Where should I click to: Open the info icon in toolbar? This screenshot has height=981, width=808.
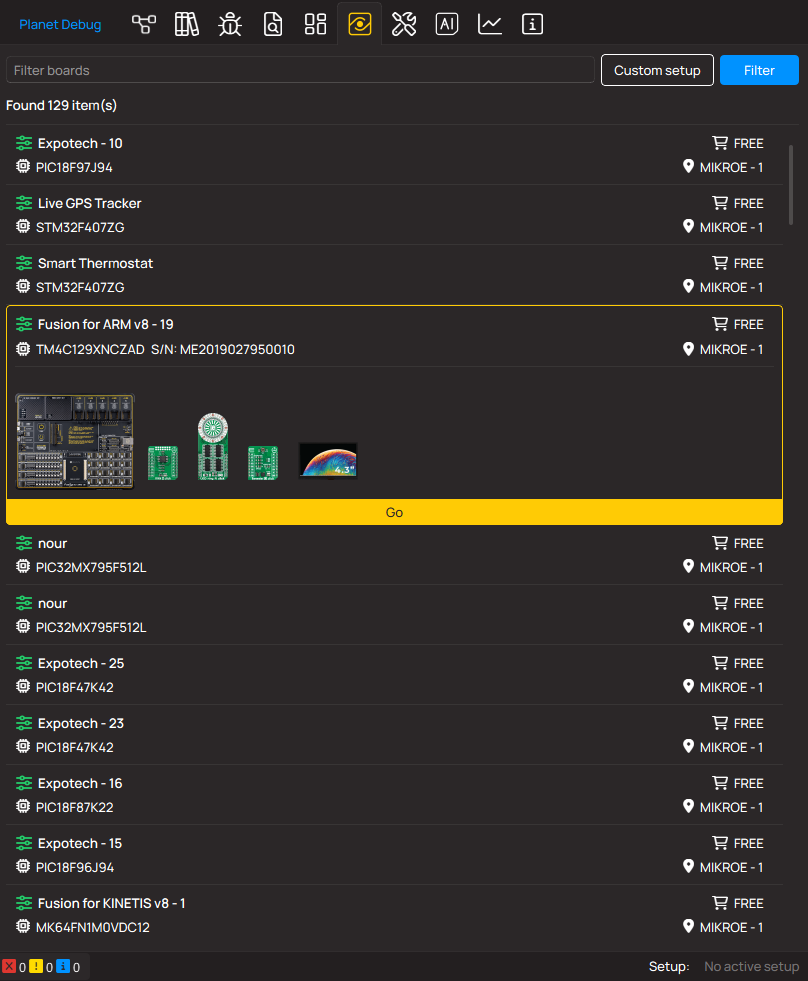pyautogui.click(x=532, y=24)
